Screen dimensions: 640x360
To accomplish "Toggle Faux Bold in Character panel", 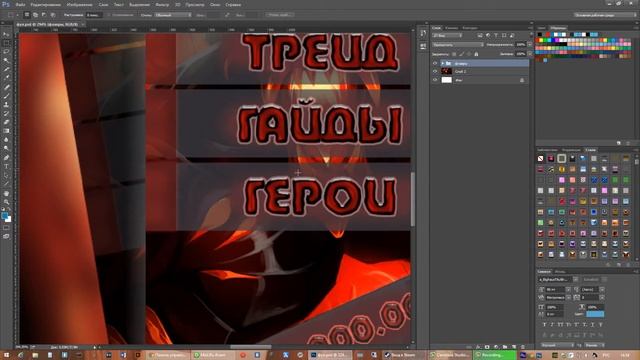I will 544,324.
